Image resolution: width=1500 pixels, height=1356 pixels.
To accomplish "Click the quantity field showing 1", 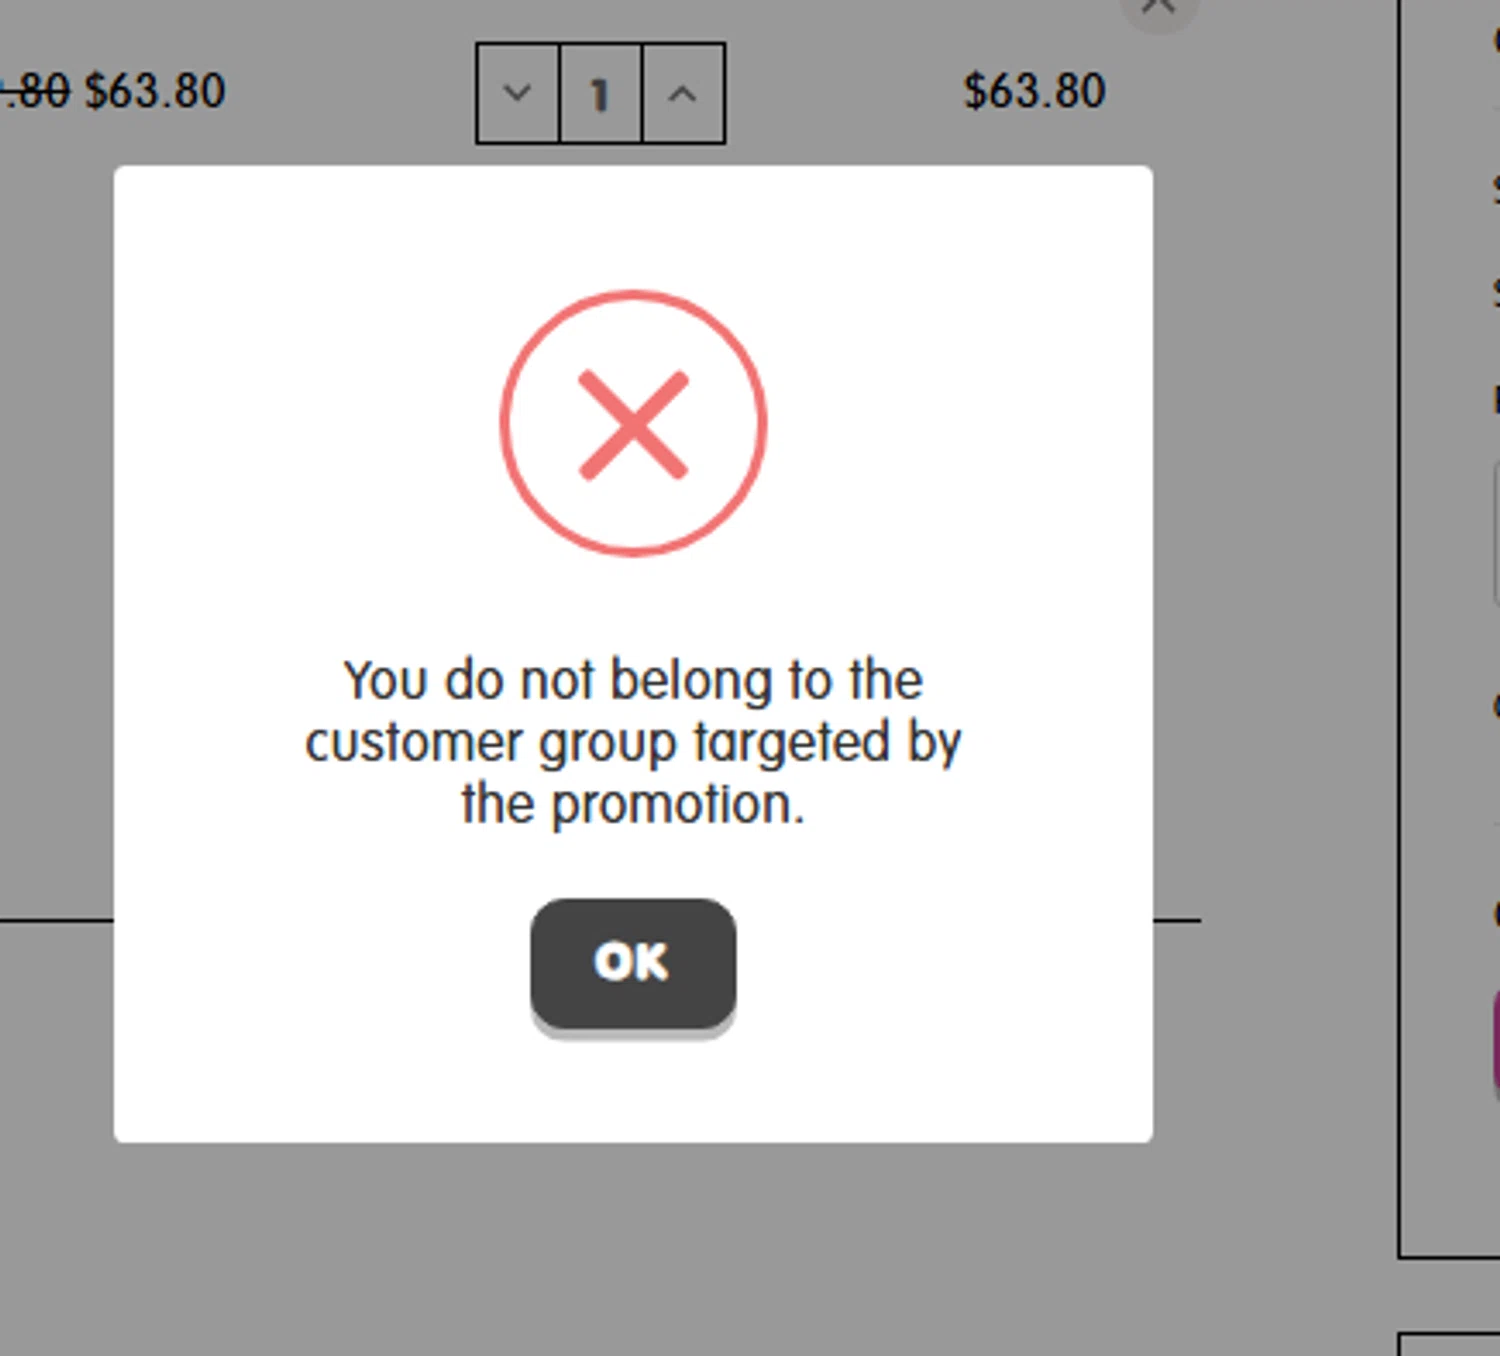I will click(600, 94).
